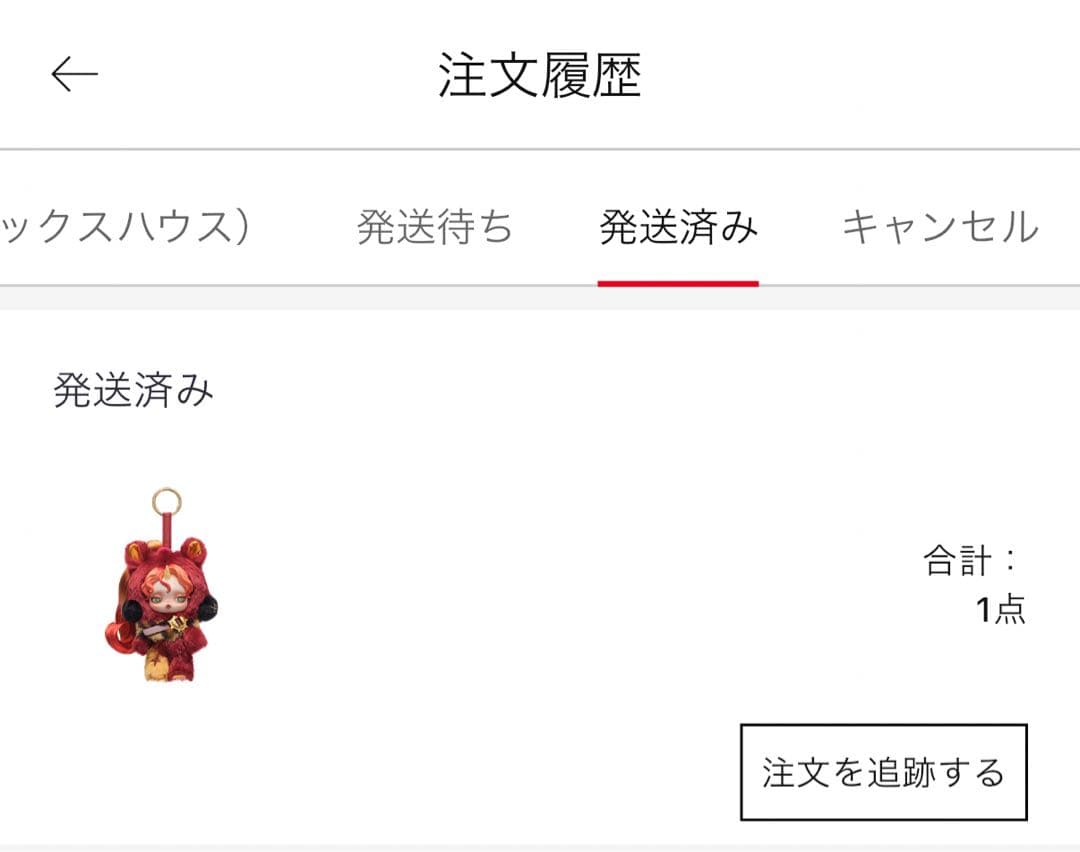1080x852 pixels.
Task: Open the キャンセル tab
Action: click(x=941, y=227)
